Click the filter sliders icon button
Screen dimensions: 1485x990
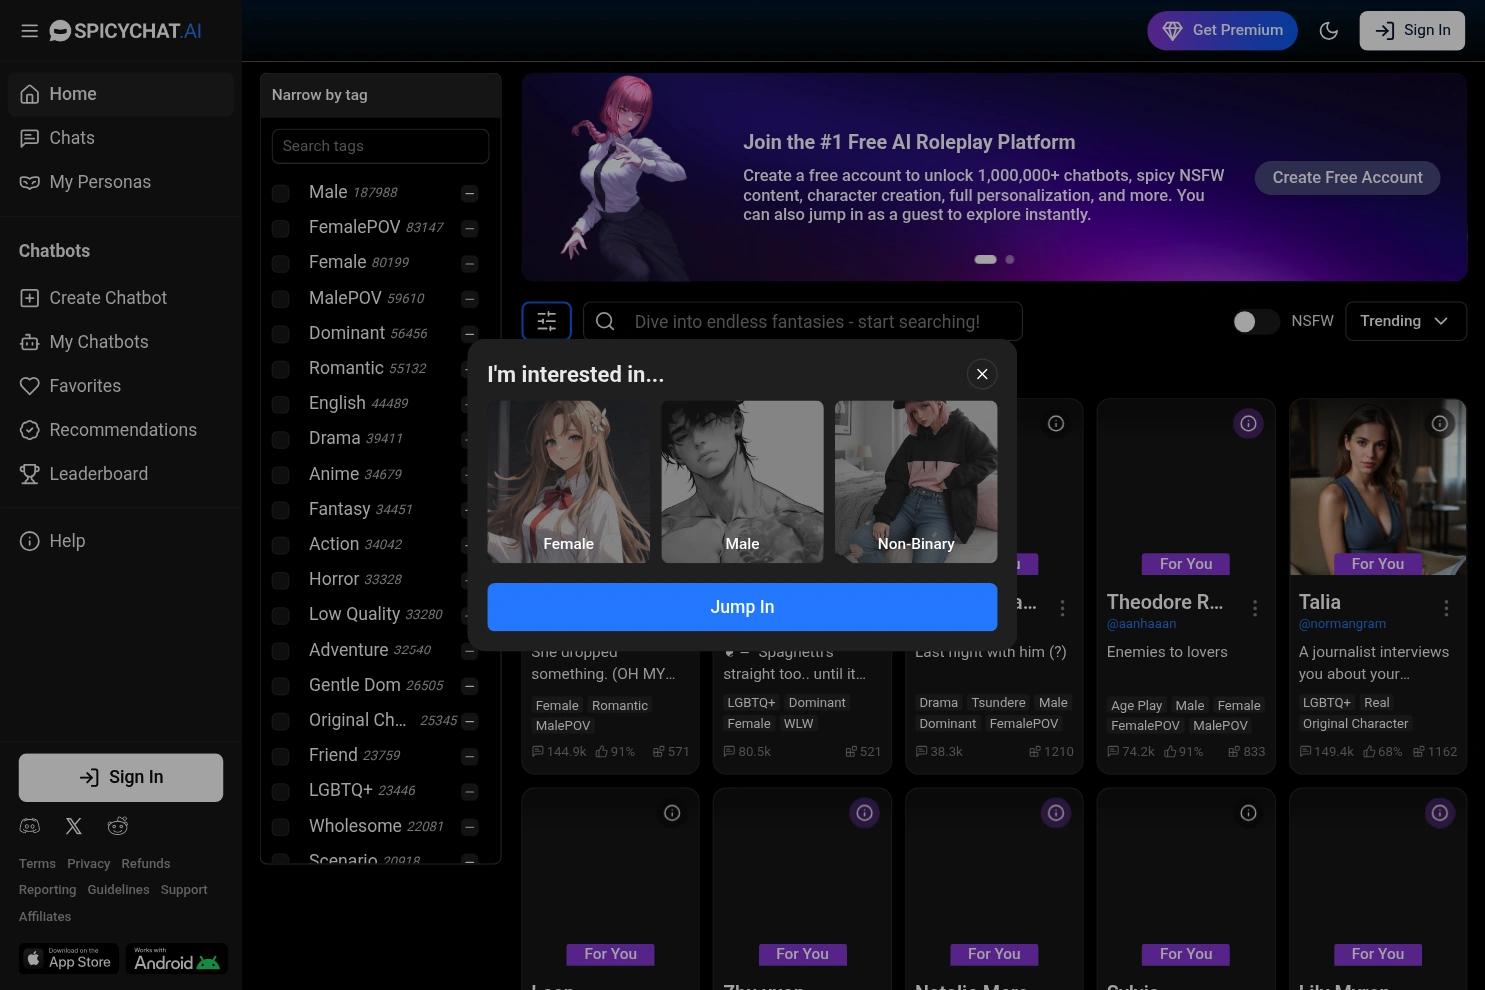546,321
